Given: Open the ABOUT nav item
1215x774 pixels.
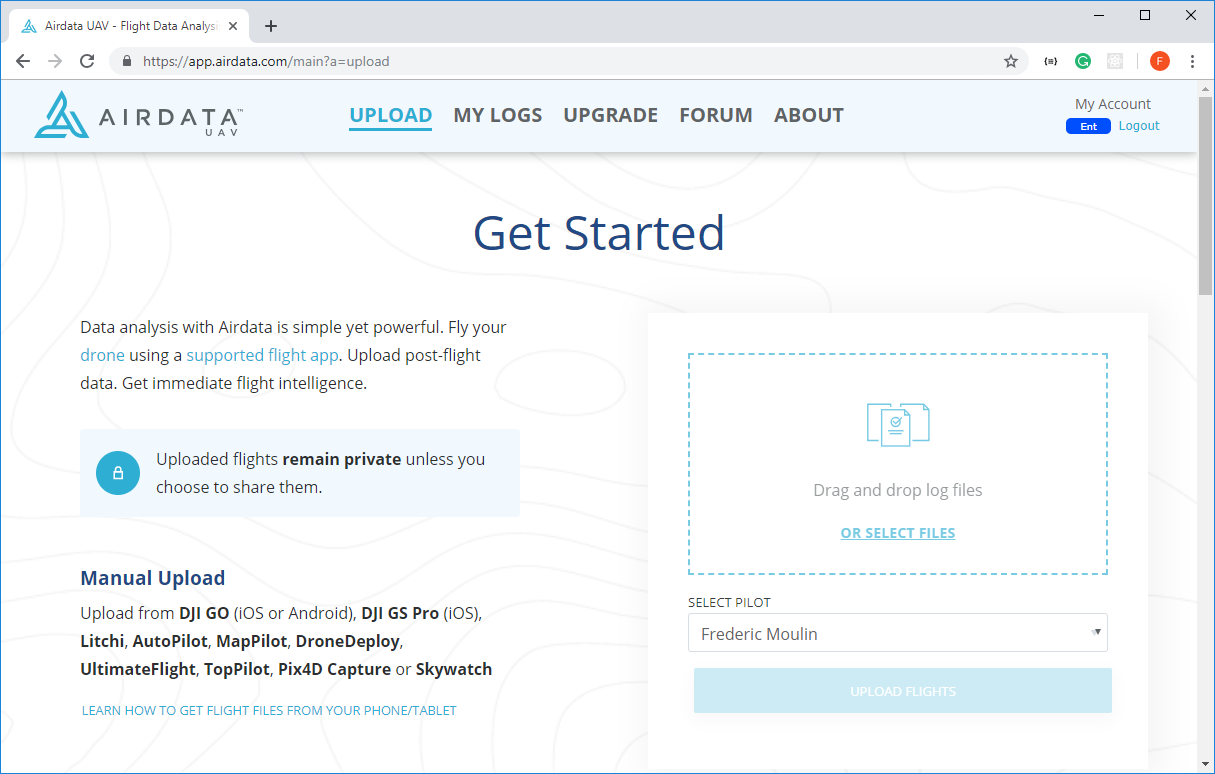Looking at the screenshot, I should tap(809, 115).
